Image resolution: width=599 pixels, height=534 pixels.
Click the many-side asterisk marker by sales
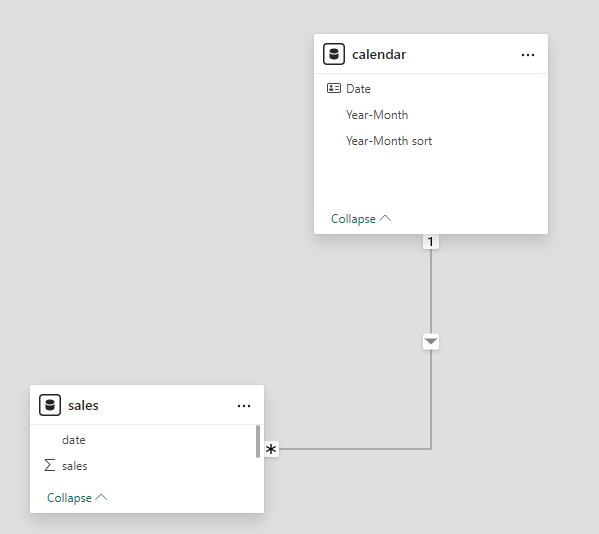point(271,449)
